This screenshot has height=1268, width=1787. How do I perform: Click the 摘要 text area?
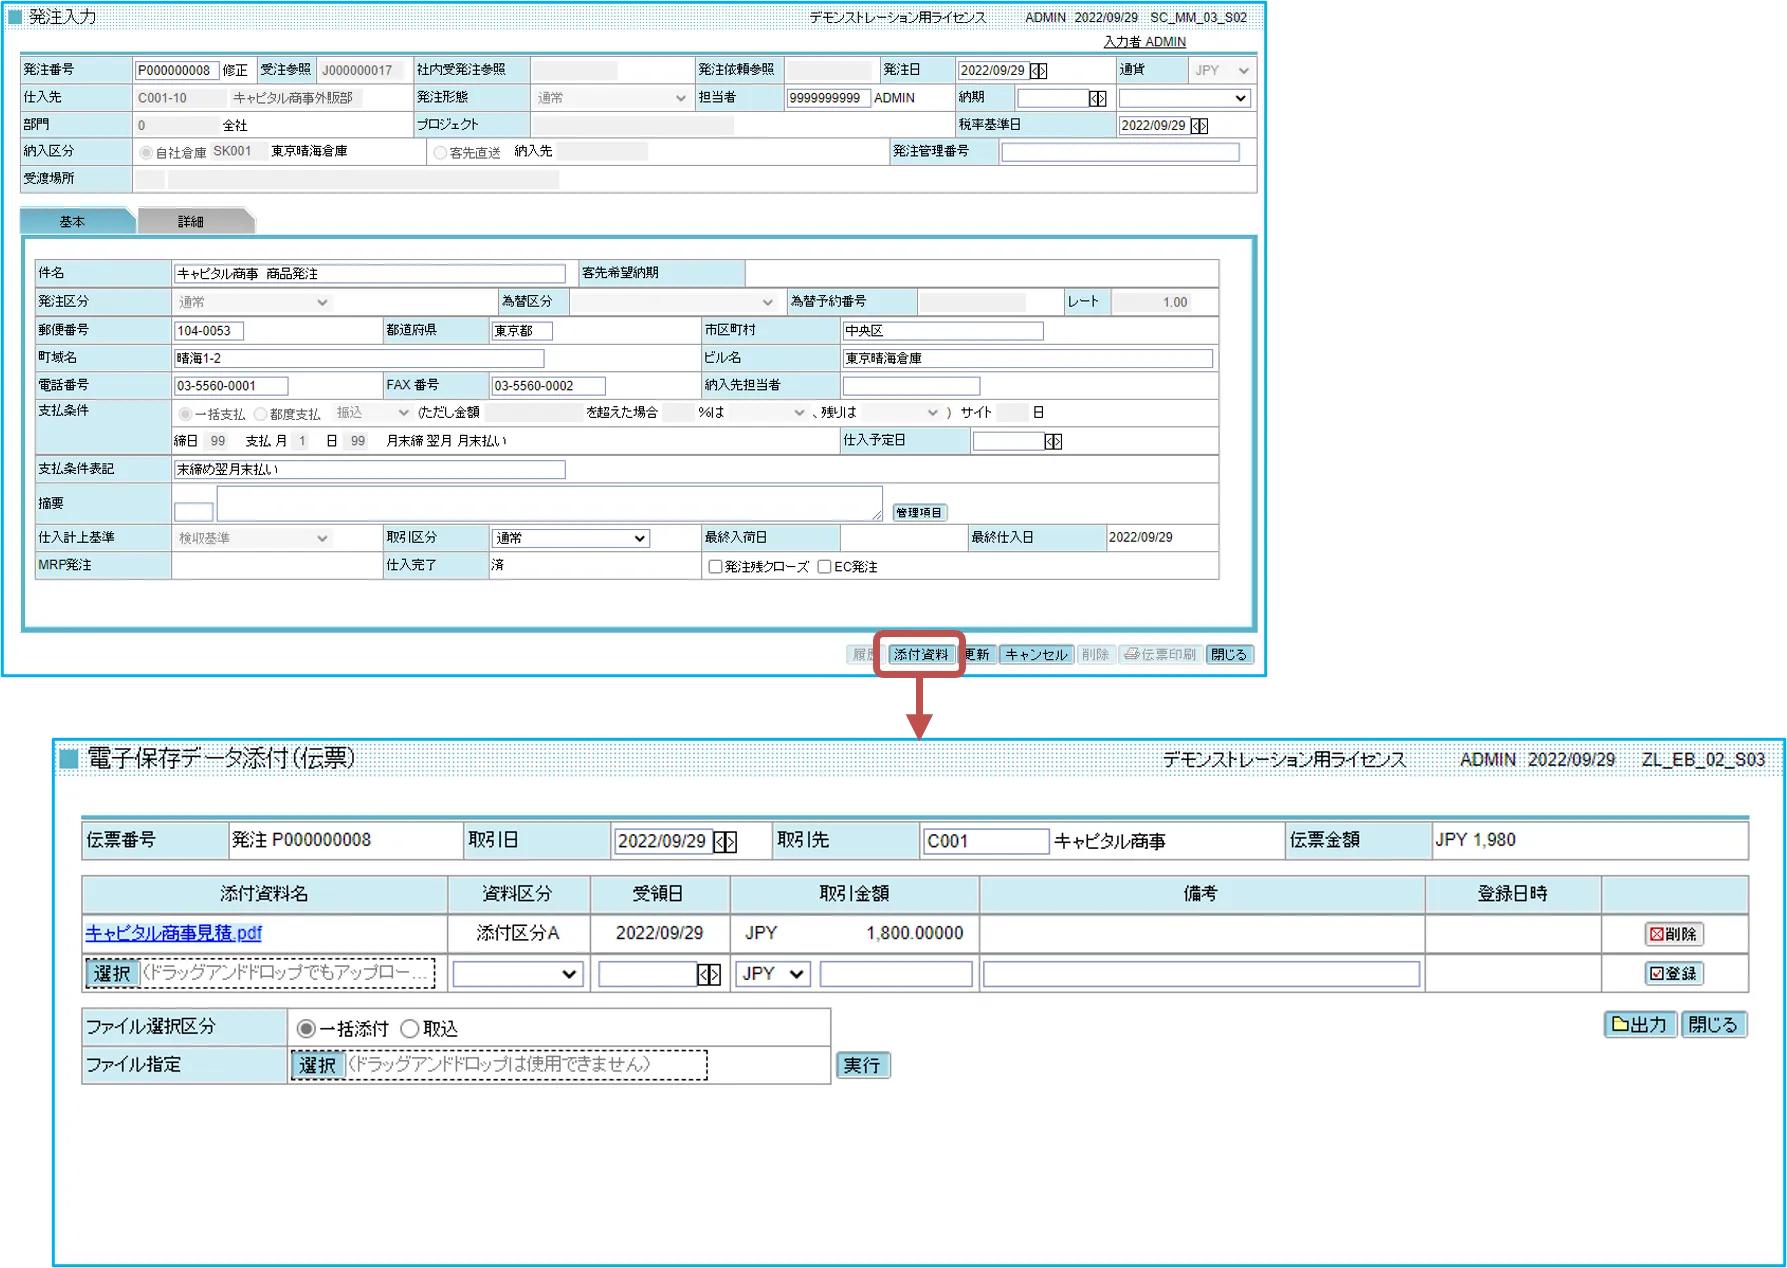[x=549, y=504]
